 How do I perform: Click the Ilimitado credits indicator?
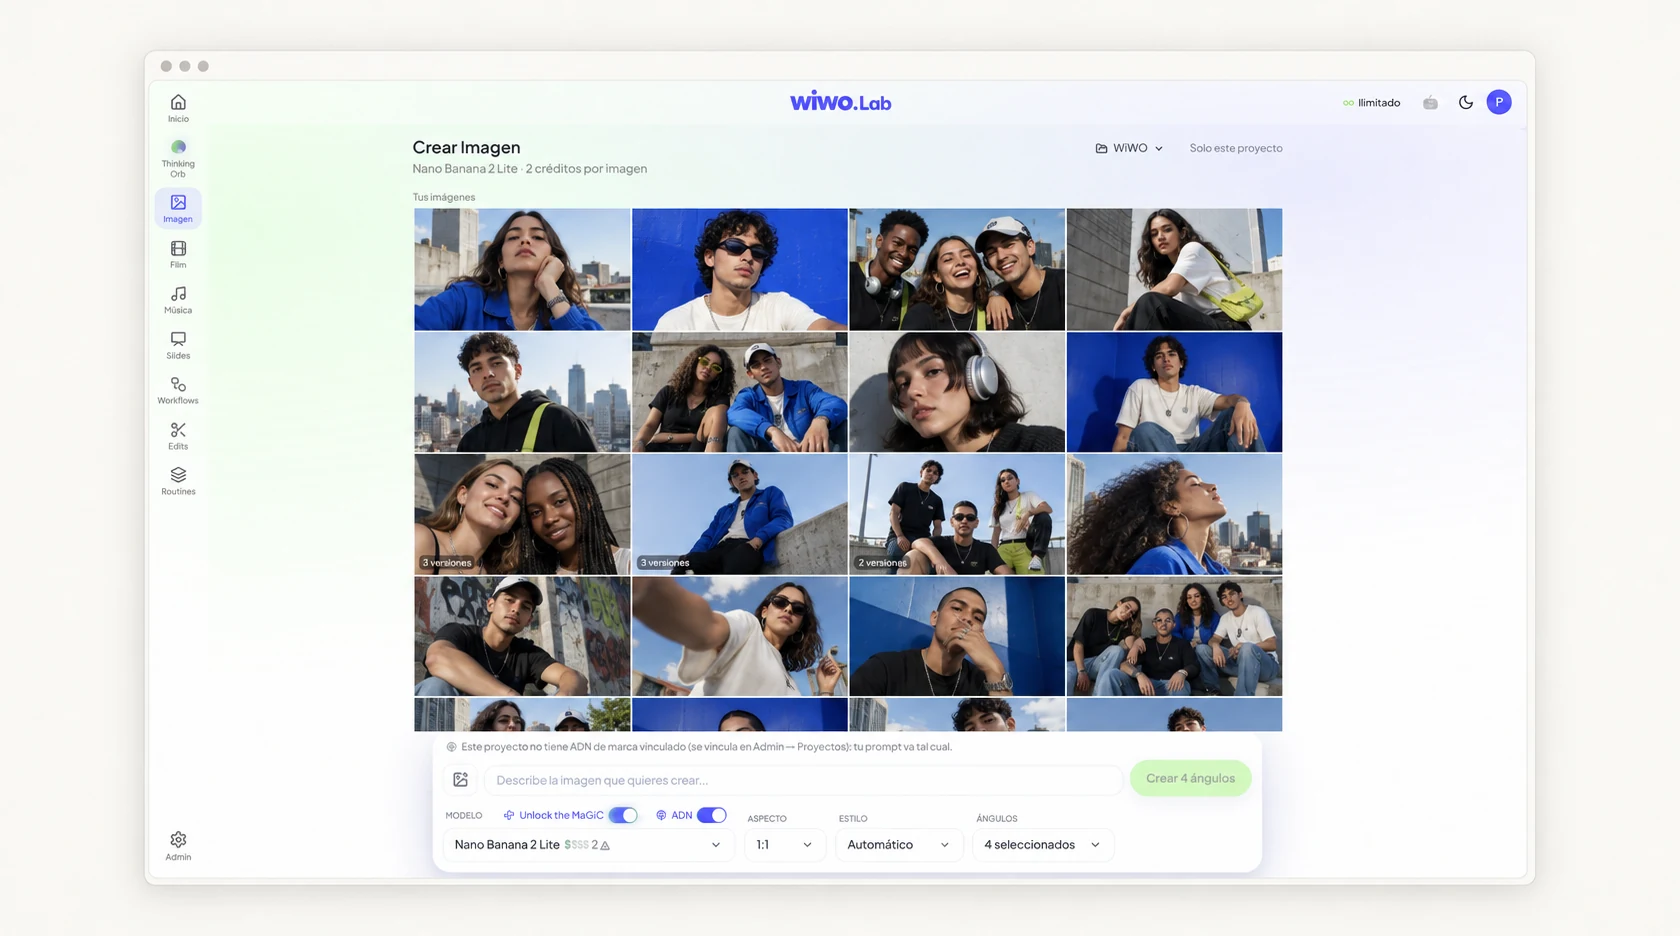pyautogui.click(x=1371, y=103)
